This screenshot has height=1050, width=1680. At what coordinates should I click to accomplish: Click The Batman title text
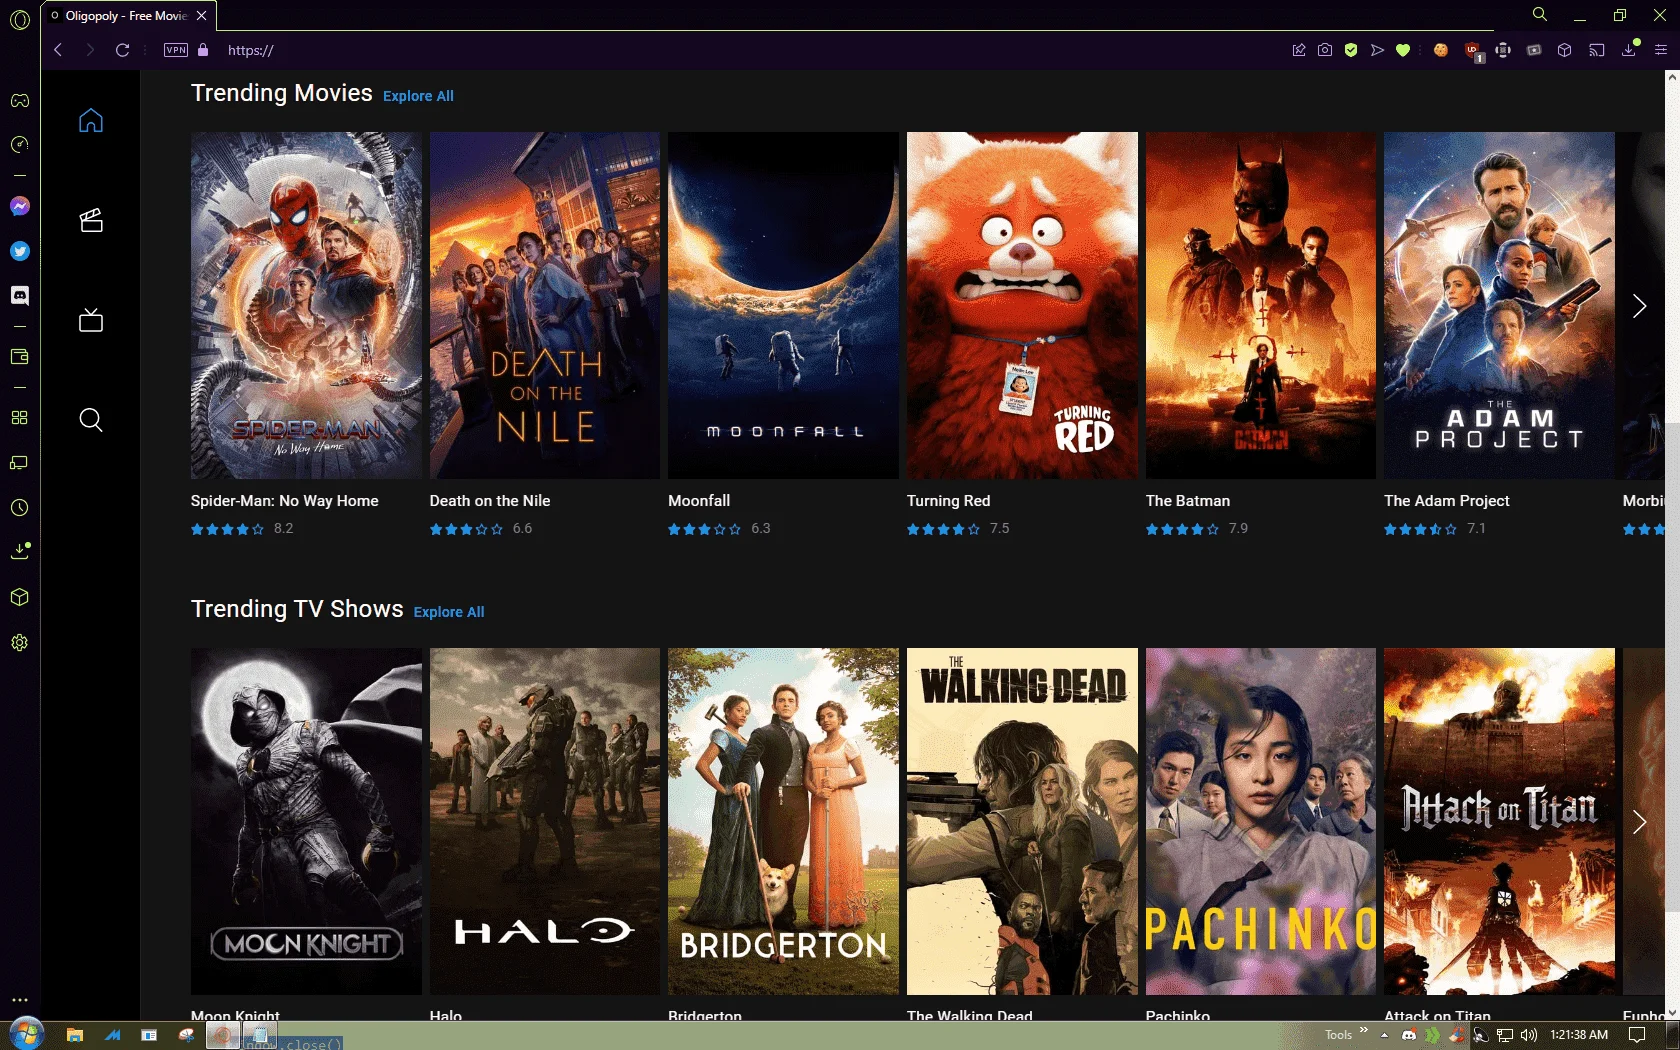[x=1188, y=501]
